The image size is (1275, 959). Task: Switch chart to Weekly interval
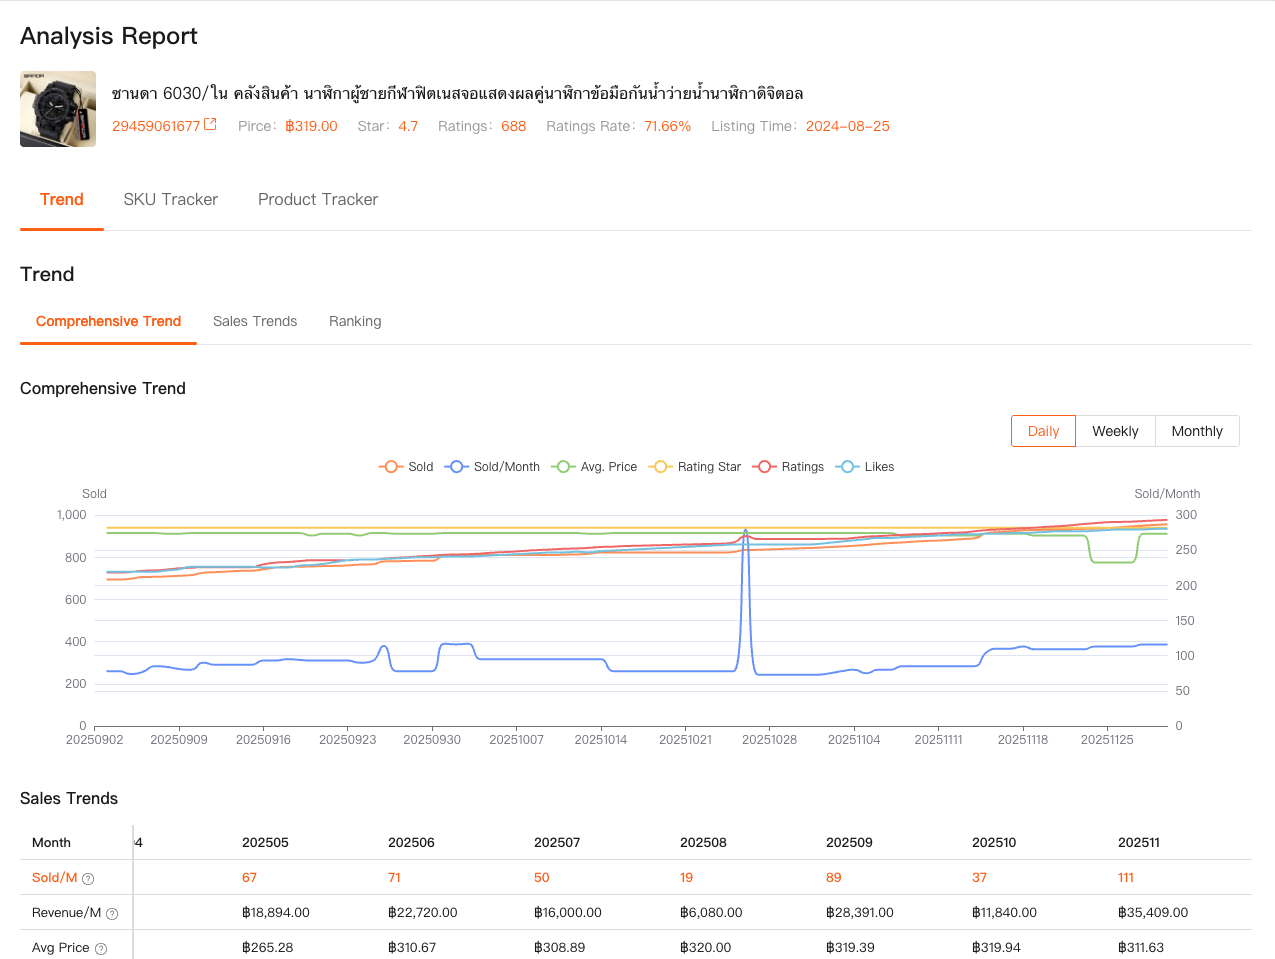[x=1115, y=431]
